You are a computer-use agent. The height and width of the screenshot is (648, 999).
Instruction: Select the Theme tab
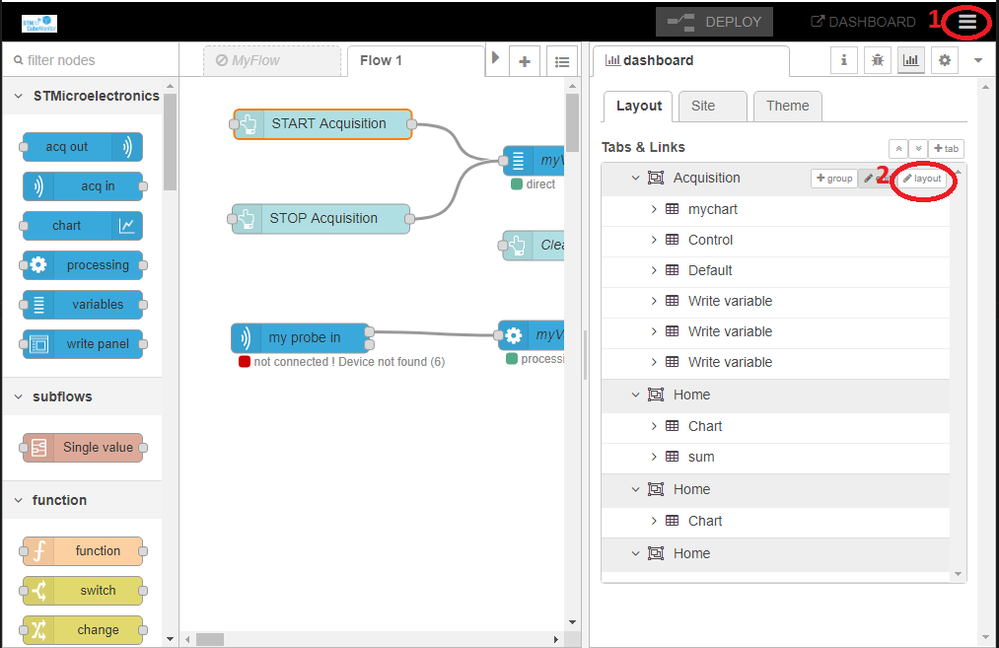[787, 106]
